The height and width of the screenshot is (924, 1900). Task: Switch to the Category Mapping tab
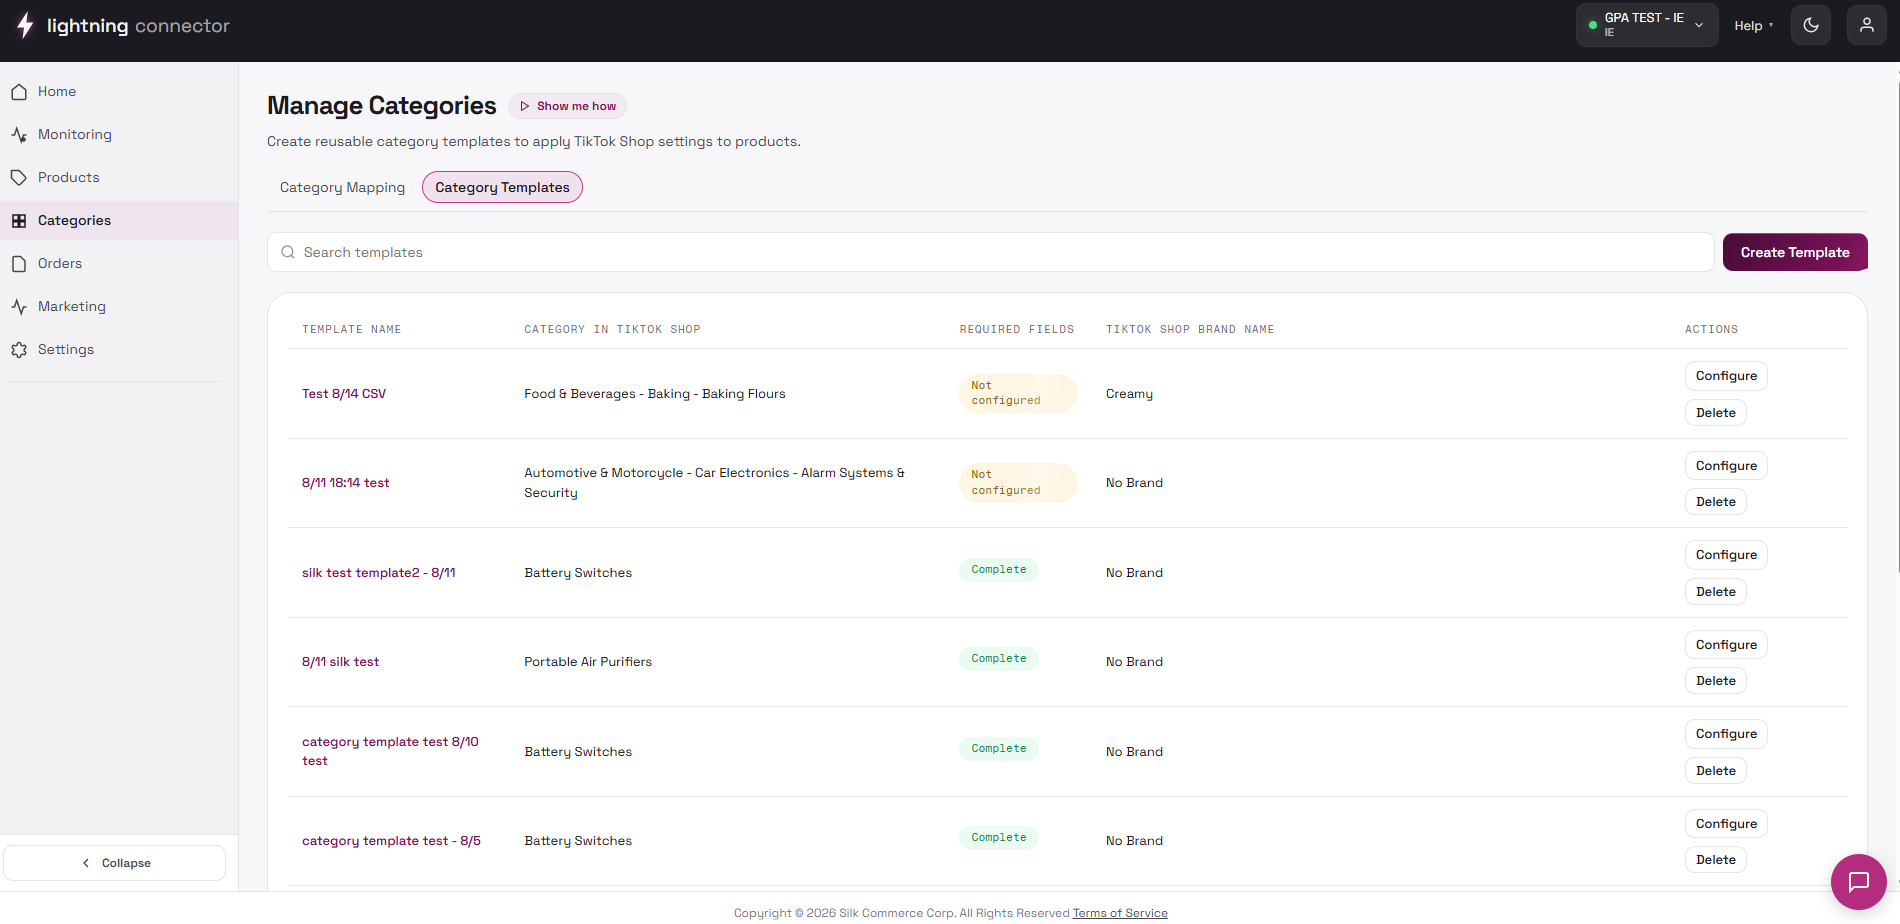coord(342,187)
